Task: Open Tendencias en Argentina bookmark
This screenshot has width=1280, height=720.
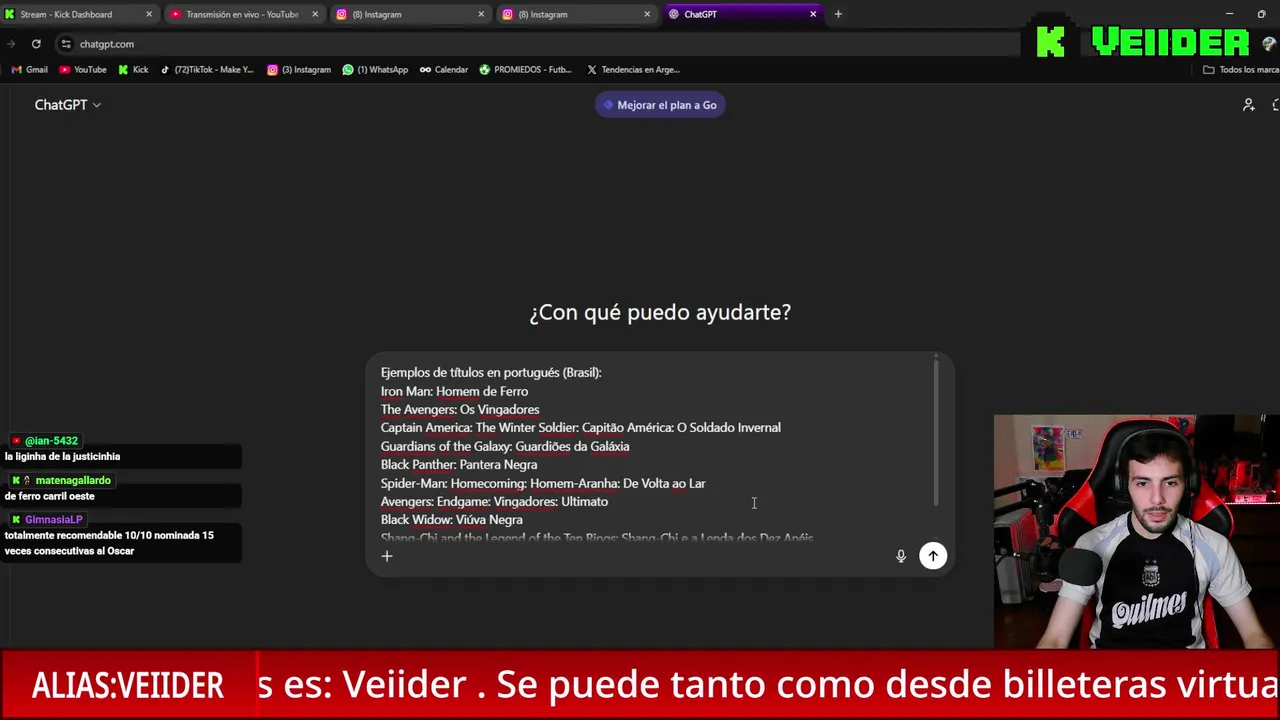Action: coord(633,70)
